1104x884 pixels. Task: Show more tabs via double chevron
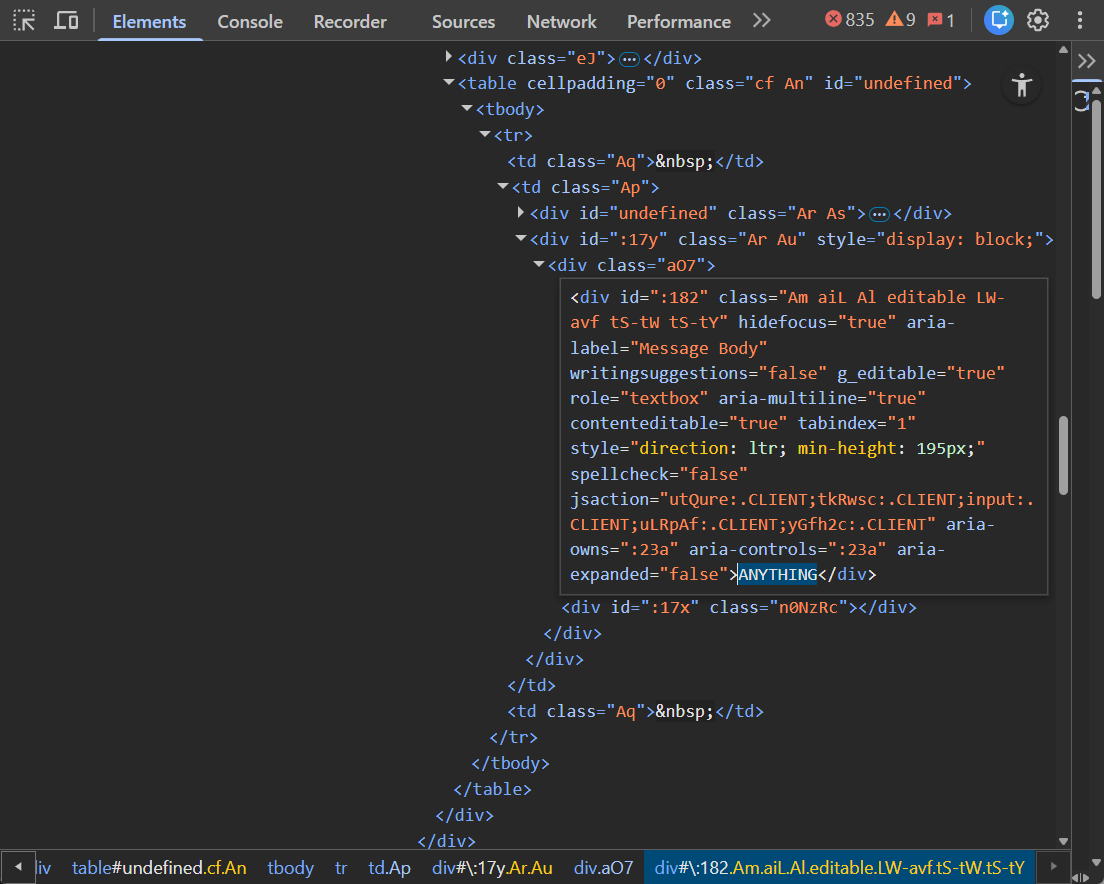point(762,20)
